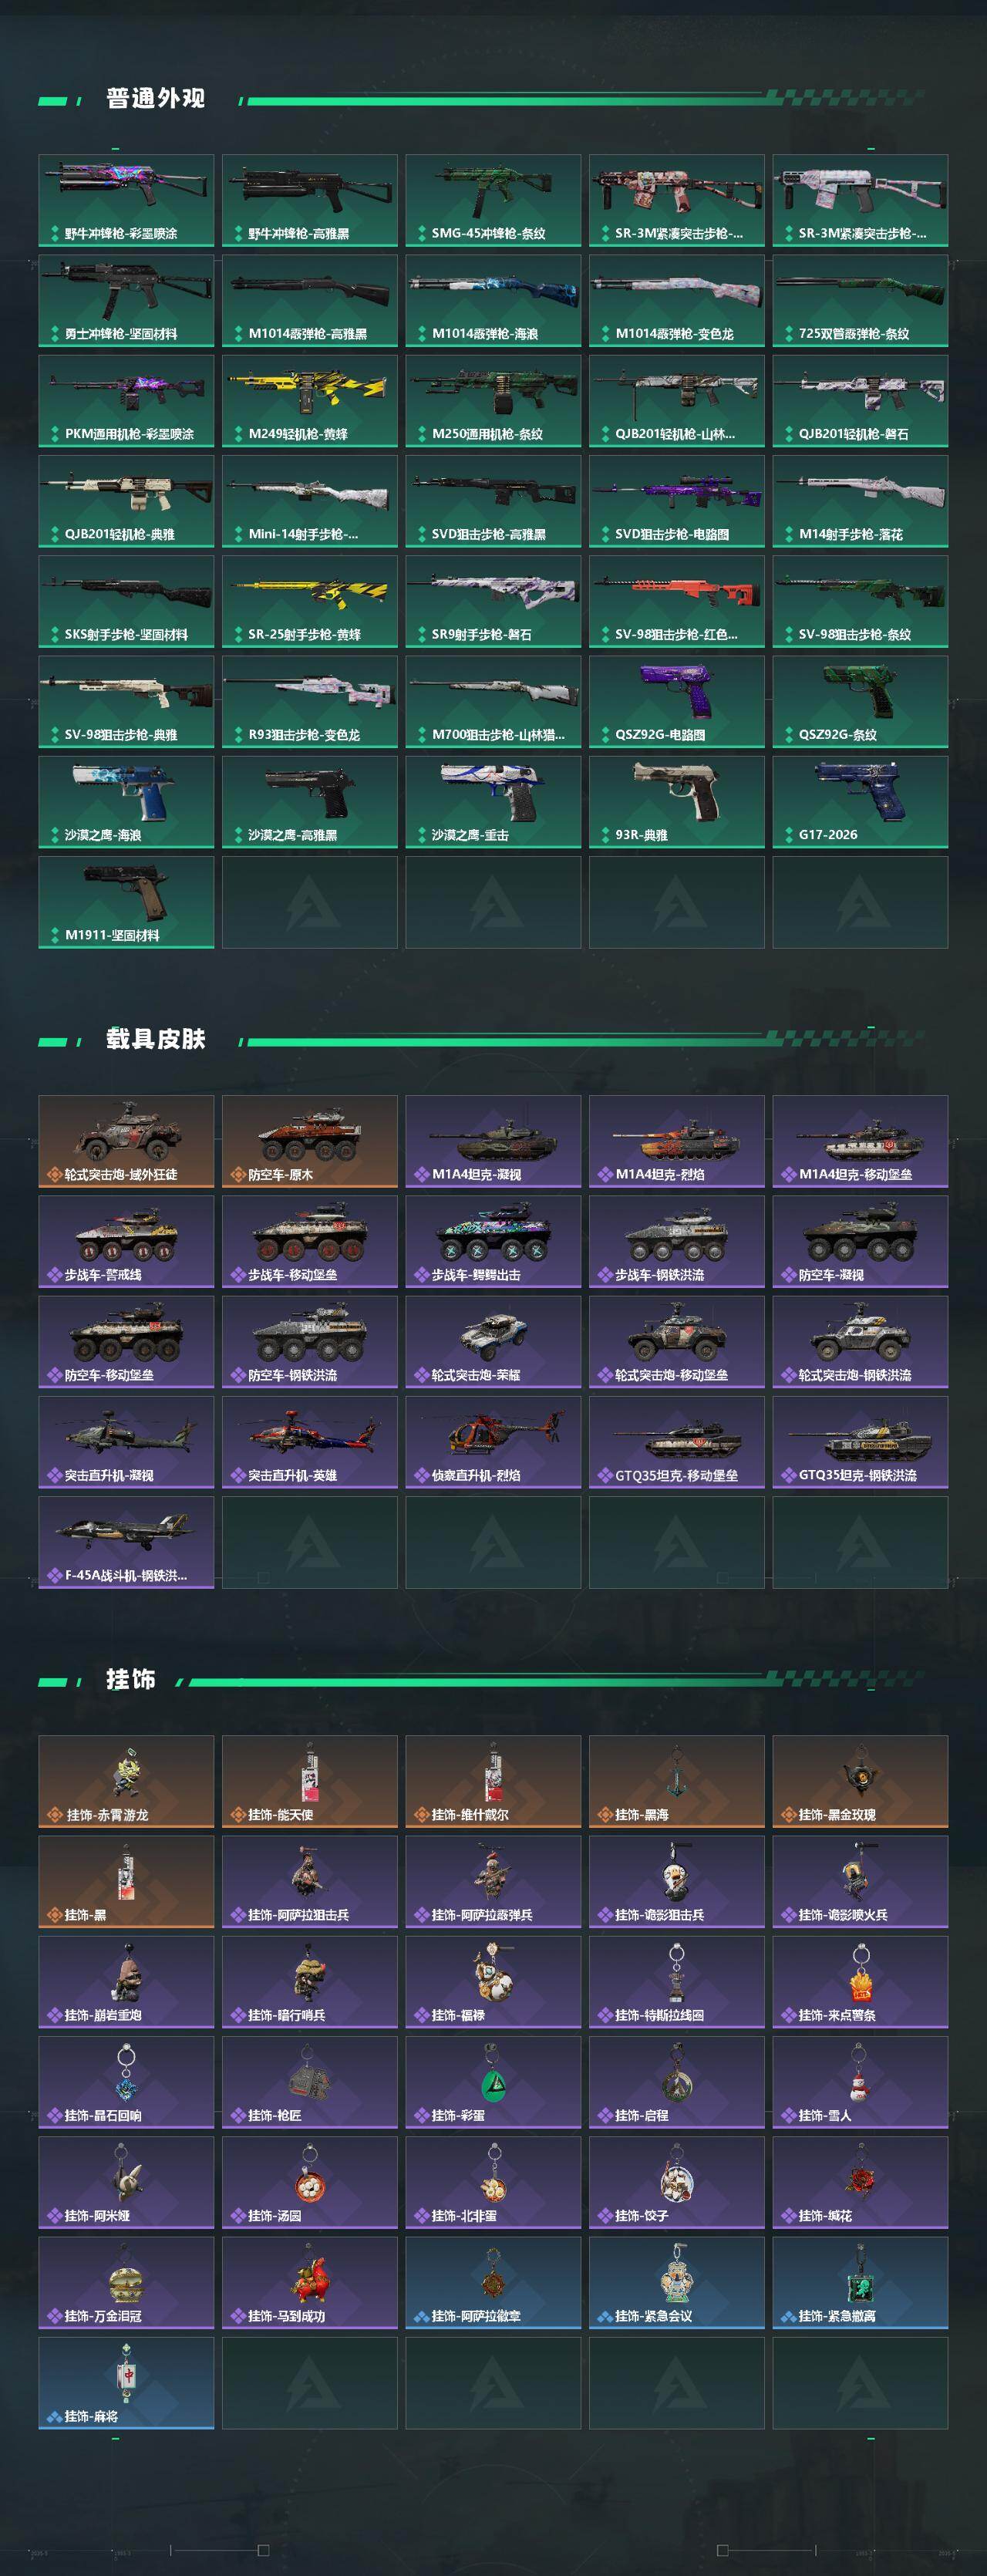Click the 挂饰-来点薯条 fries charm
Image resolution: width=987 pixels, height=2576 pixels.
coord(860,1982)
